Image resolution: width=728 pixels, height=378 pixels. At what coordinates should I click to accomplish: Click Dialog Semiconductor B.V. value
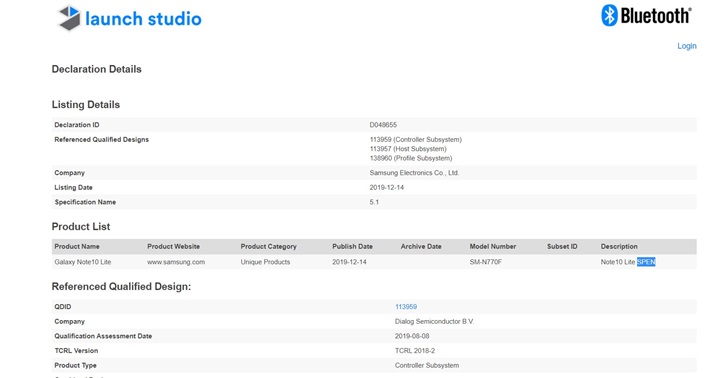(x=435, y=321)
